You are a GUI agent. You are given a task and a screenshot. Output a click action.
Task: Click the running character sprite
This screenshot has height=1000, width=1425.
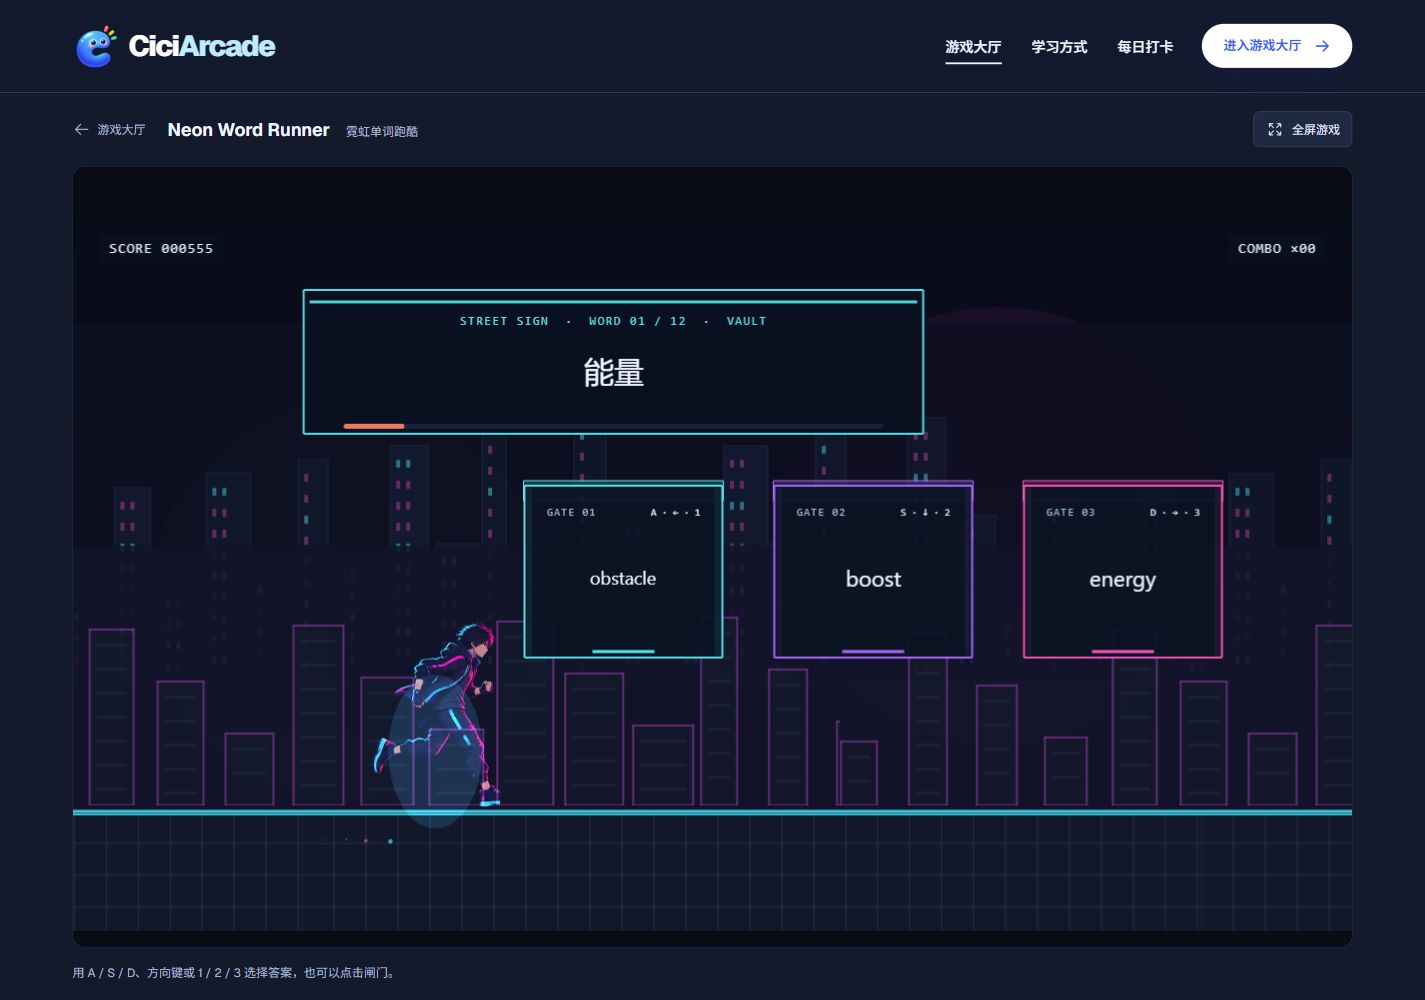437,715
